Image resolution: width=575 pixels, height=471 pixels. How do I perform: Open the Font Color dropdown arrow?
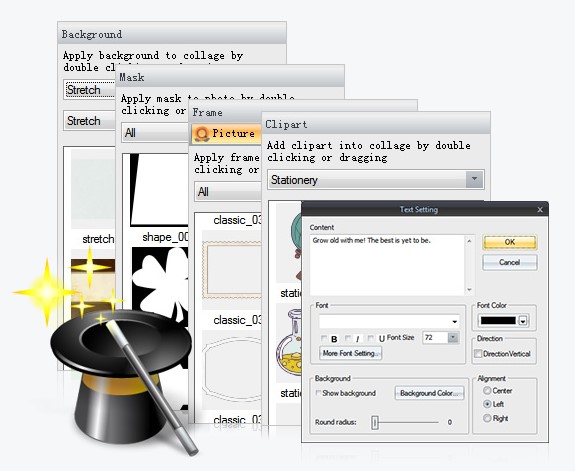coord(523,321)
